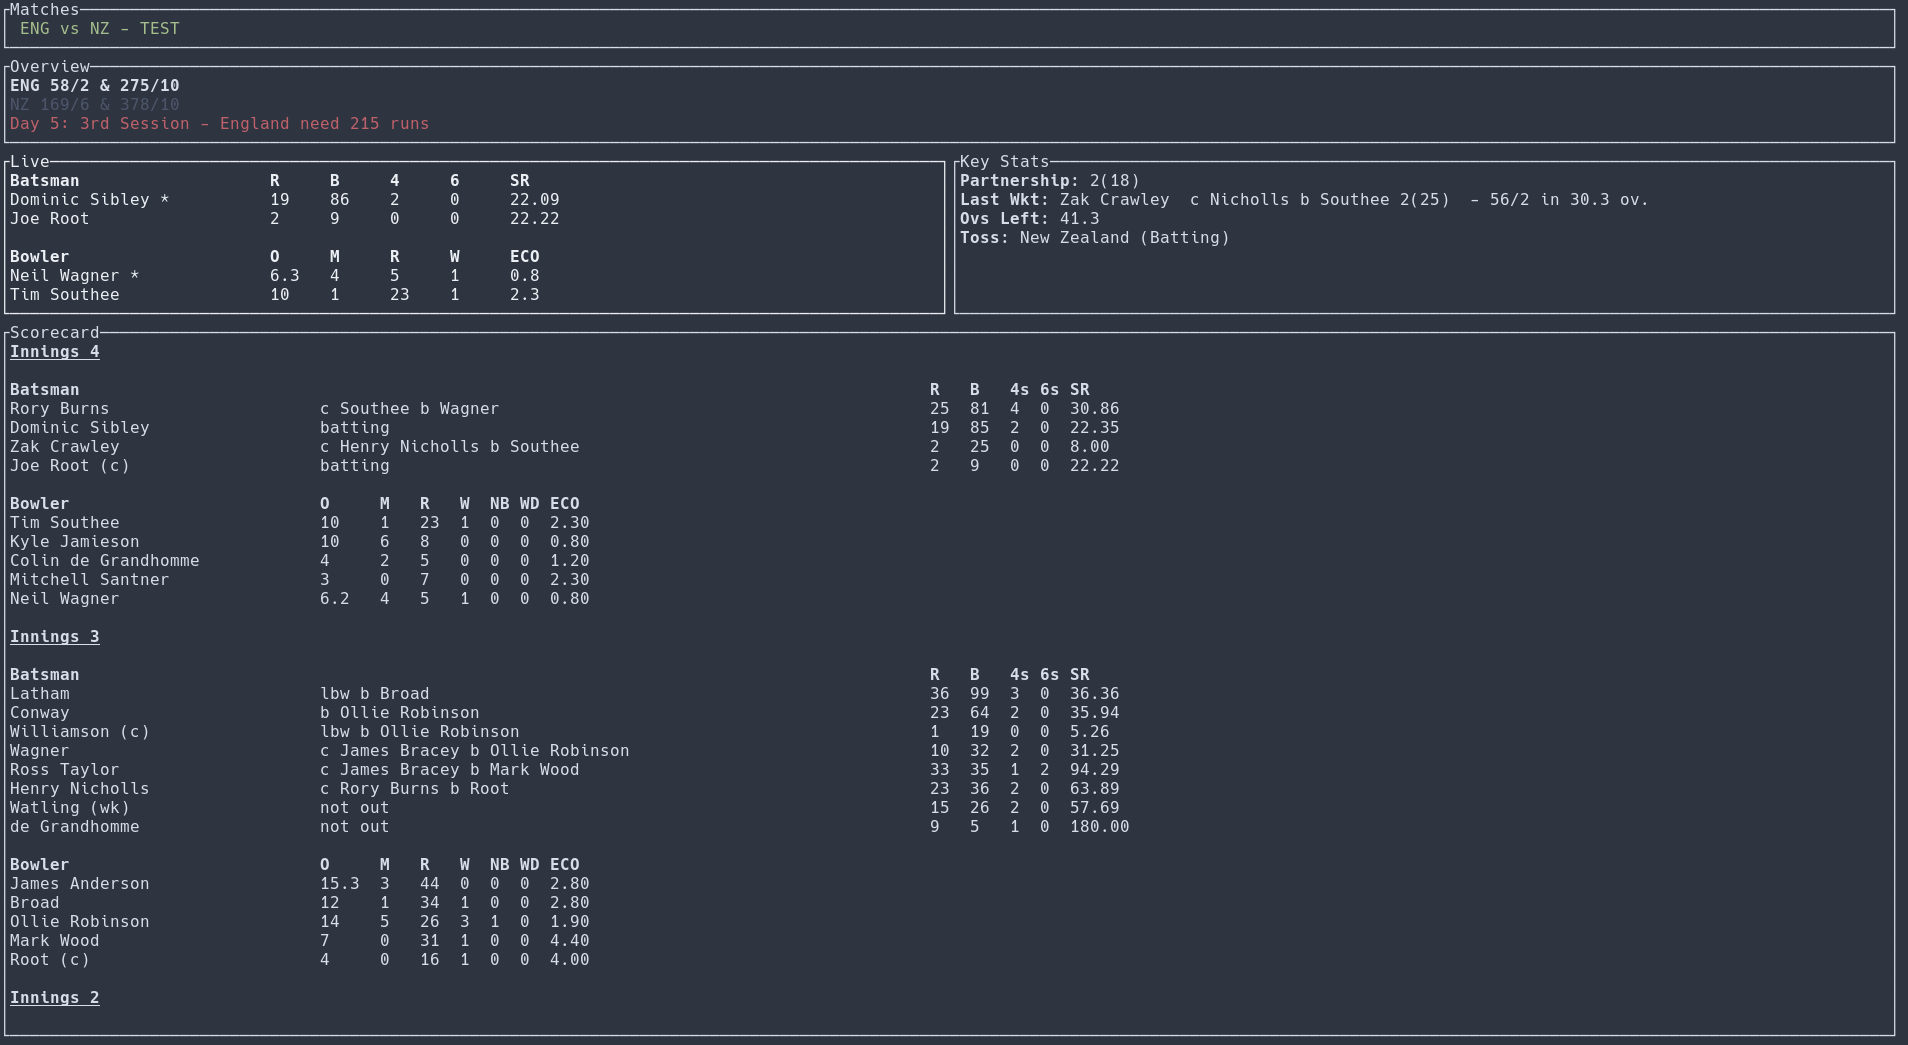1908x1045 pixels.
Task: Select Neil Wagner * in the Live bowlers
Action: point(75,276)
